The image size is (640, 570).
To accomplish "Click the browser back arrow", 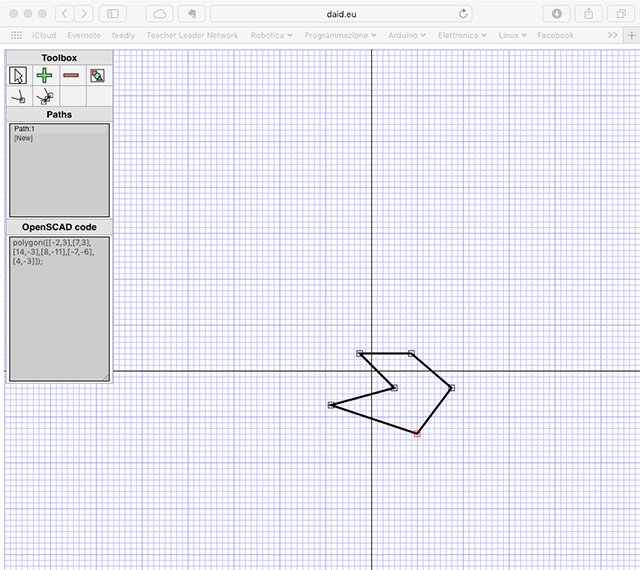I will coord(63,14).
